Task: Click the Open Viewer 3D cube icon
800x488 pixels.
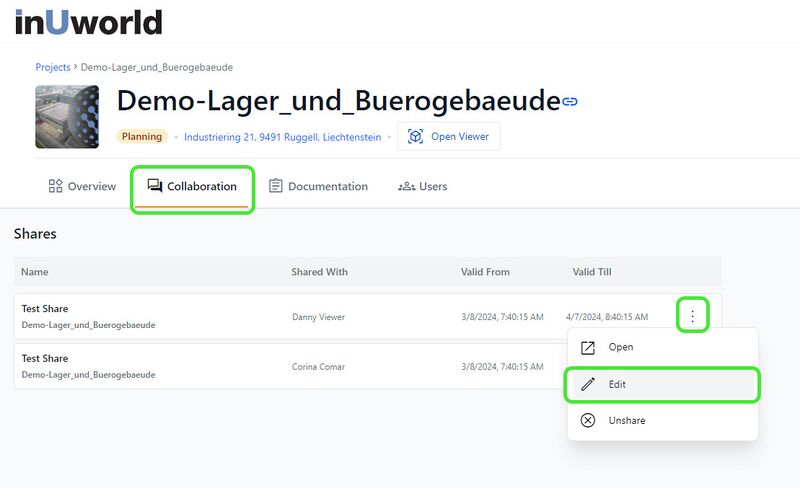Action: click(415, 137)
